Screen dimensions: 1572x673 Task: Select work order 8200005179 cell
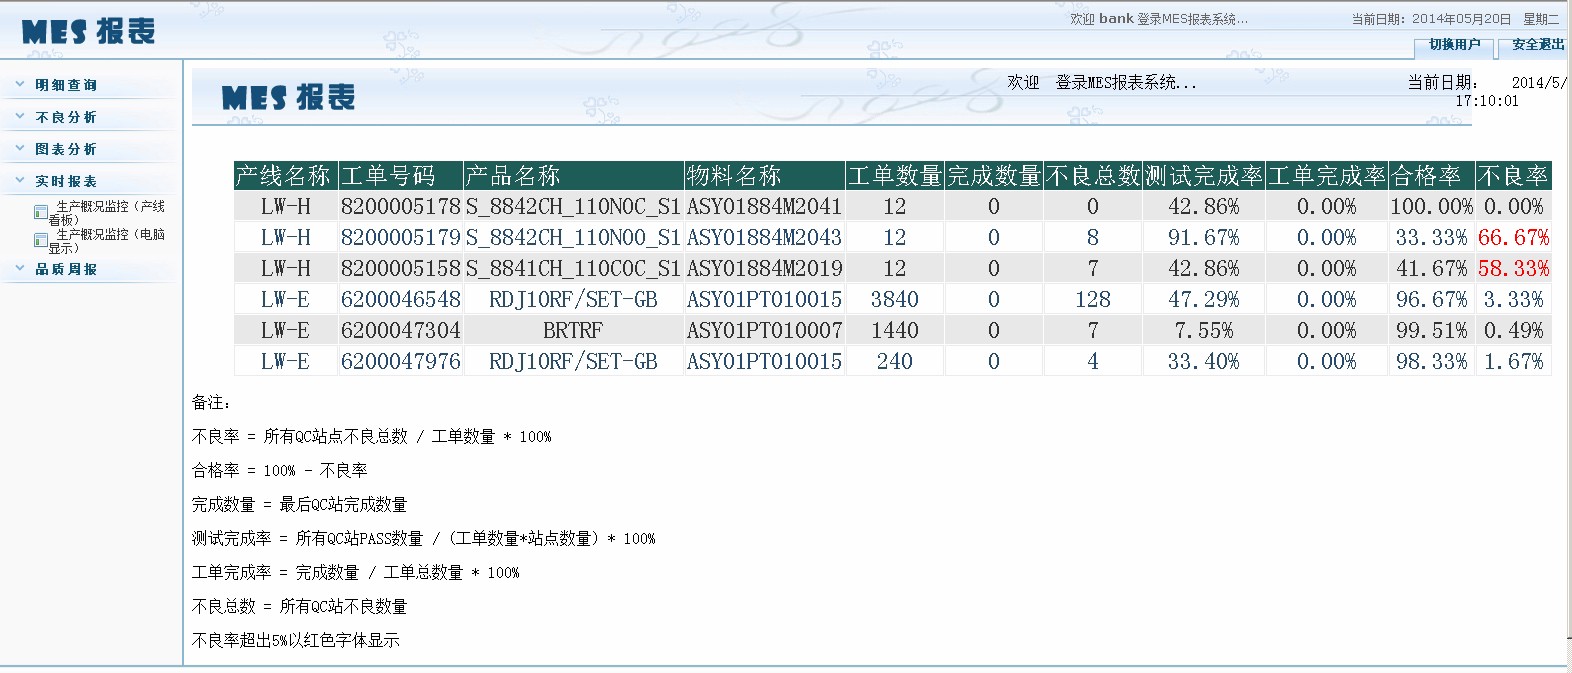(400, 238)
